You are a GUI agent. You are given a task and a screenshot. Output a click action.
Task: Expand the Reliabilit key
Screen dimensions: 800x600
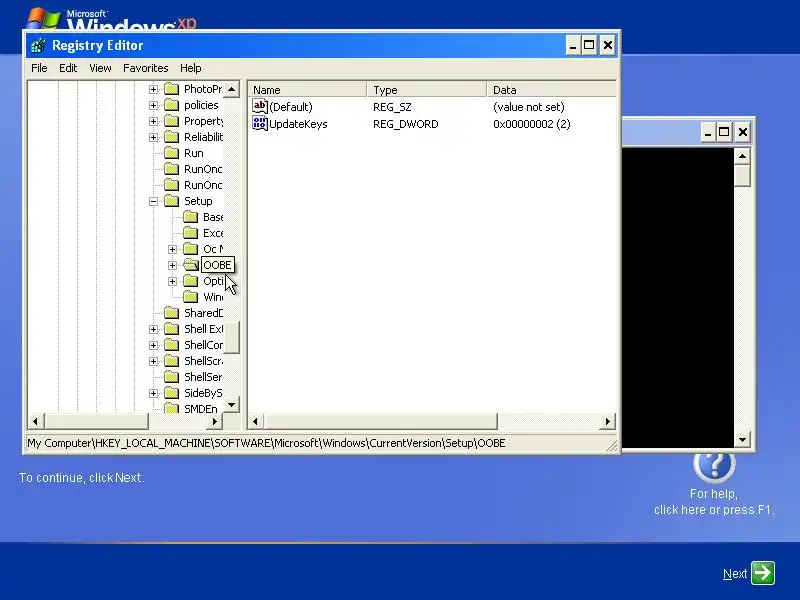(153, 137)
